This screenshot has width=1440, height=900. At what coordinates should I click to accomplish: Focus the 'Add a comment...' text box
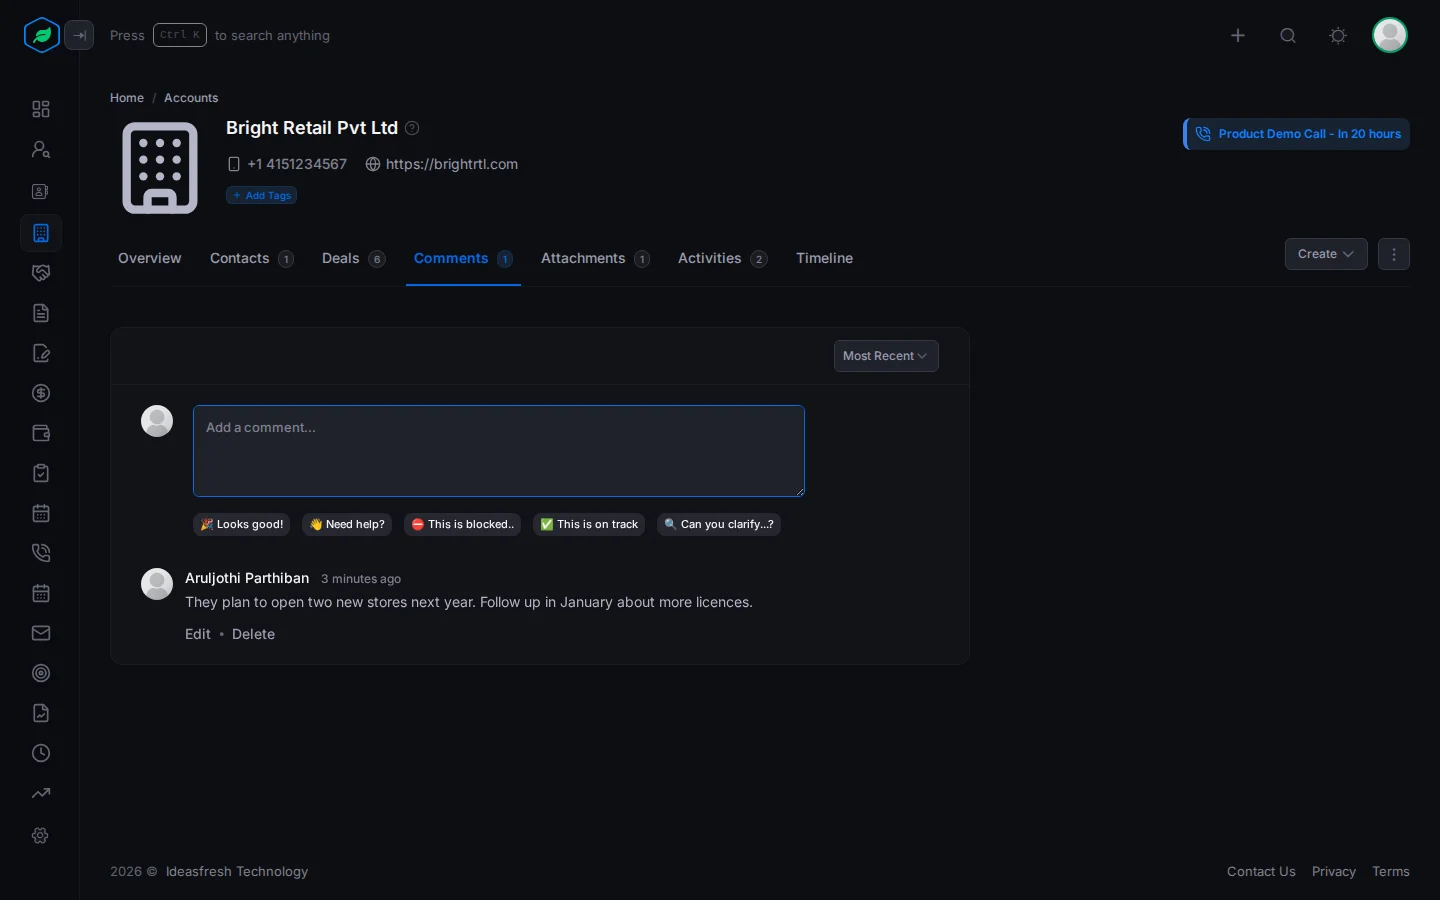pos(499,451)
